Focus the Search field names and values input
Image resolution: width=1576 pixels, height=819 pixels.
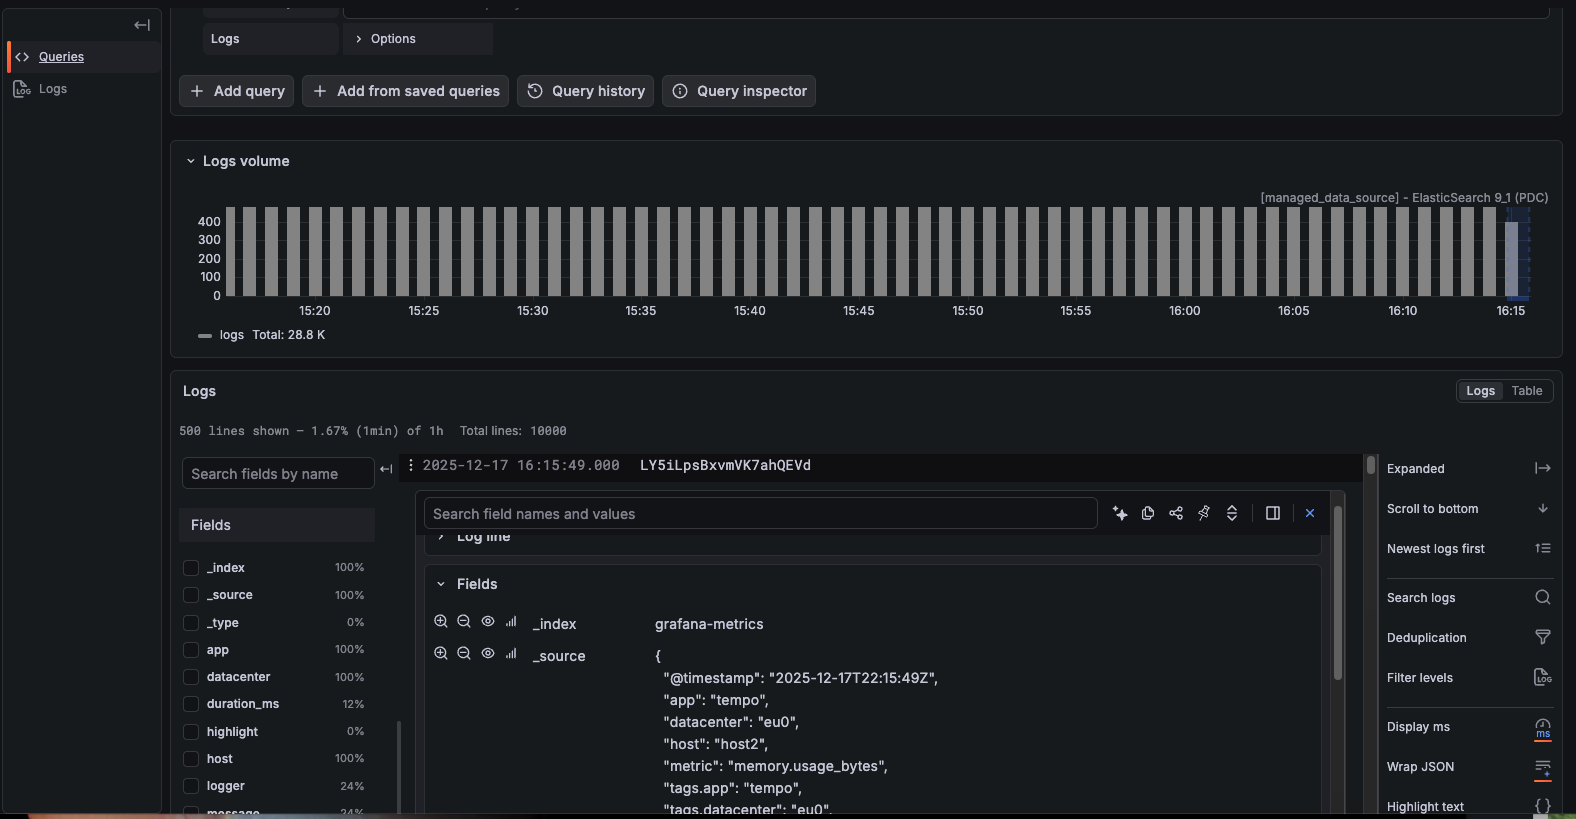click(x=760, y=514)
